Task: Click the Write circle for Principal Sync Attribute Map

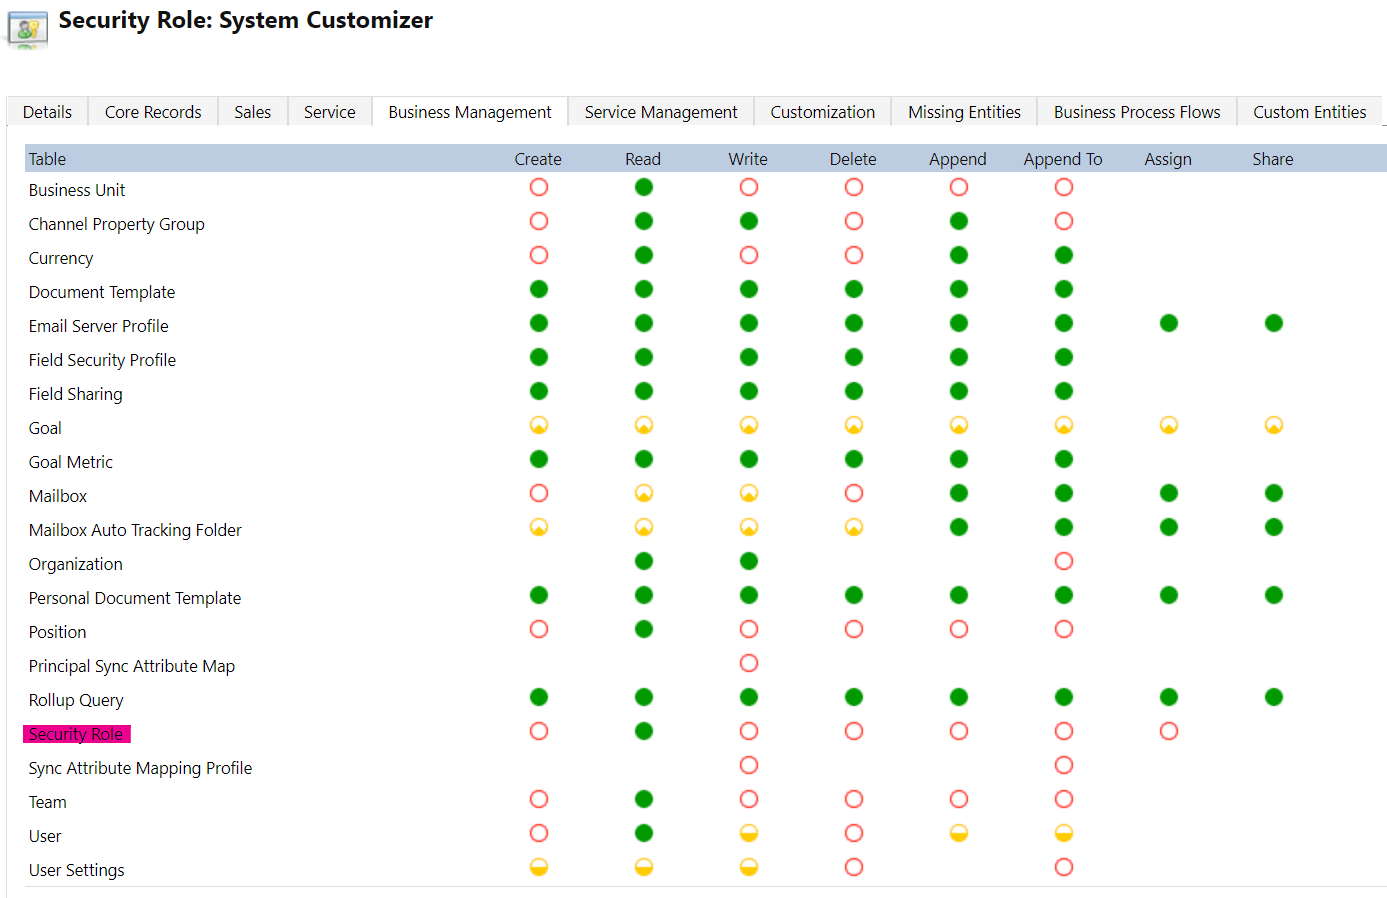Action: point(748,663)
